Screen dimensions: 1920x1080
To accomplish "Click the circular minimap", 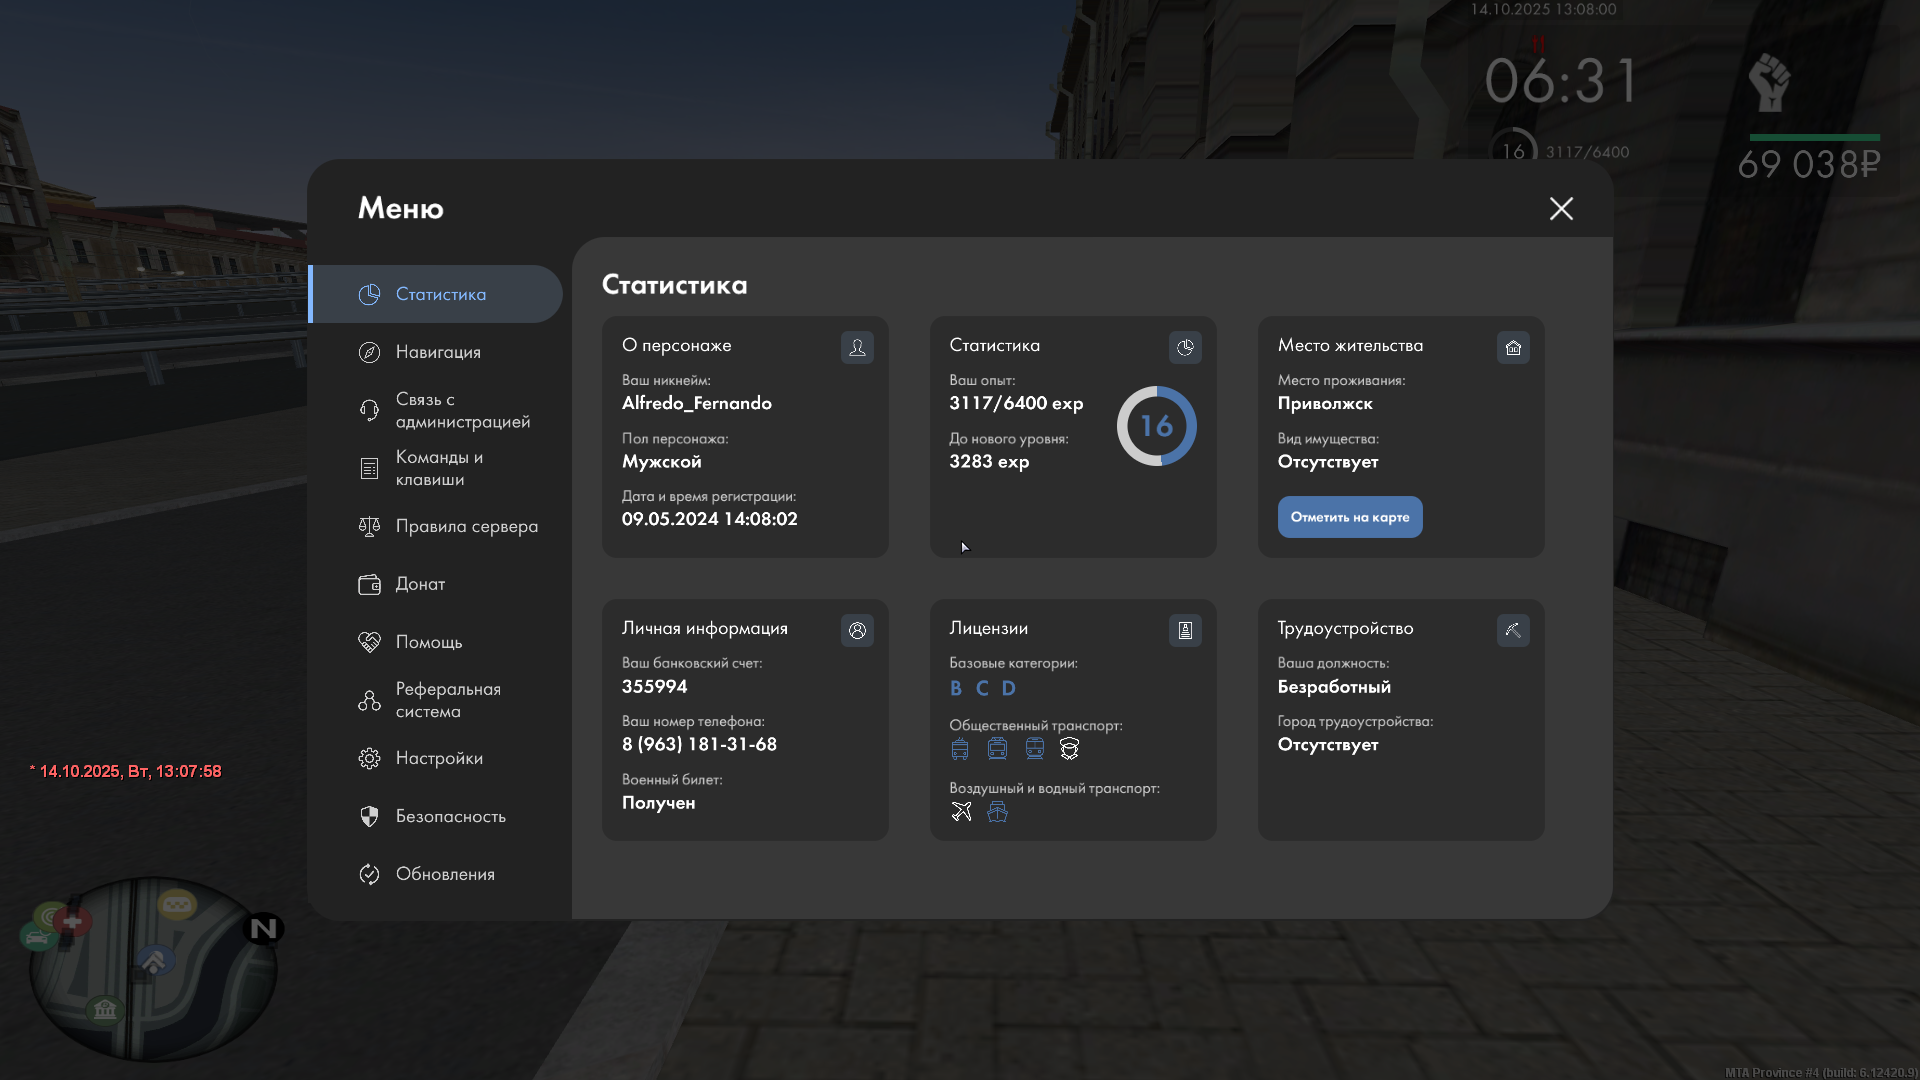I will [152, 968].
